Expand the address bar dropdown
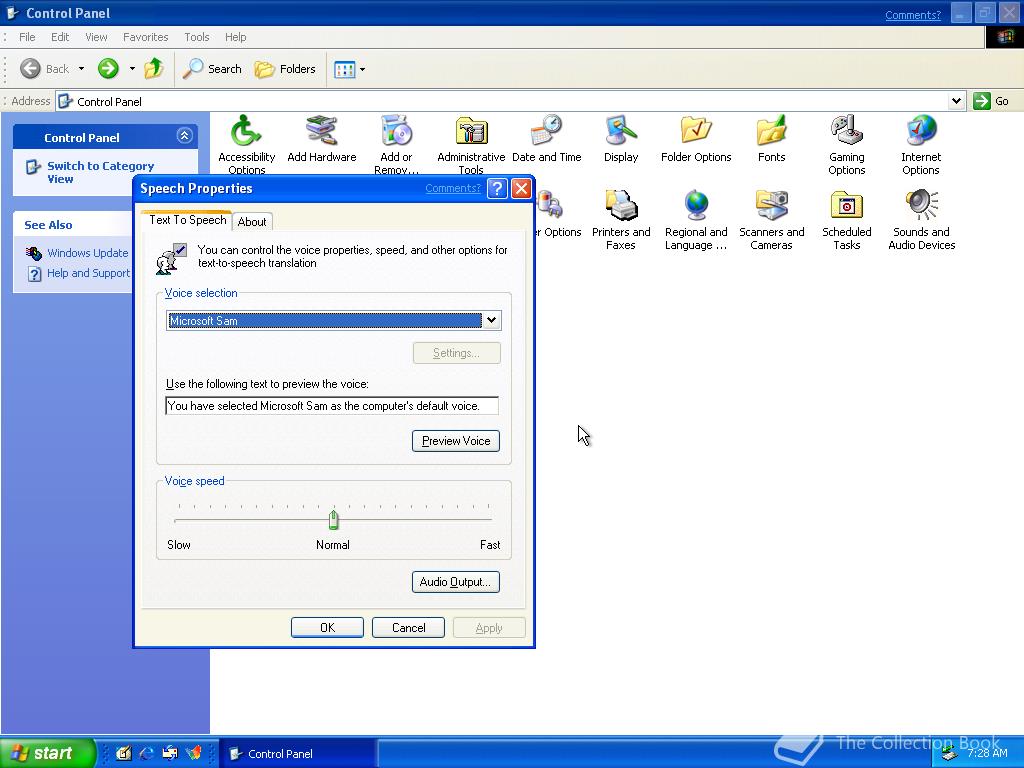Screen dimensions: 1024x768 point(956,100)
